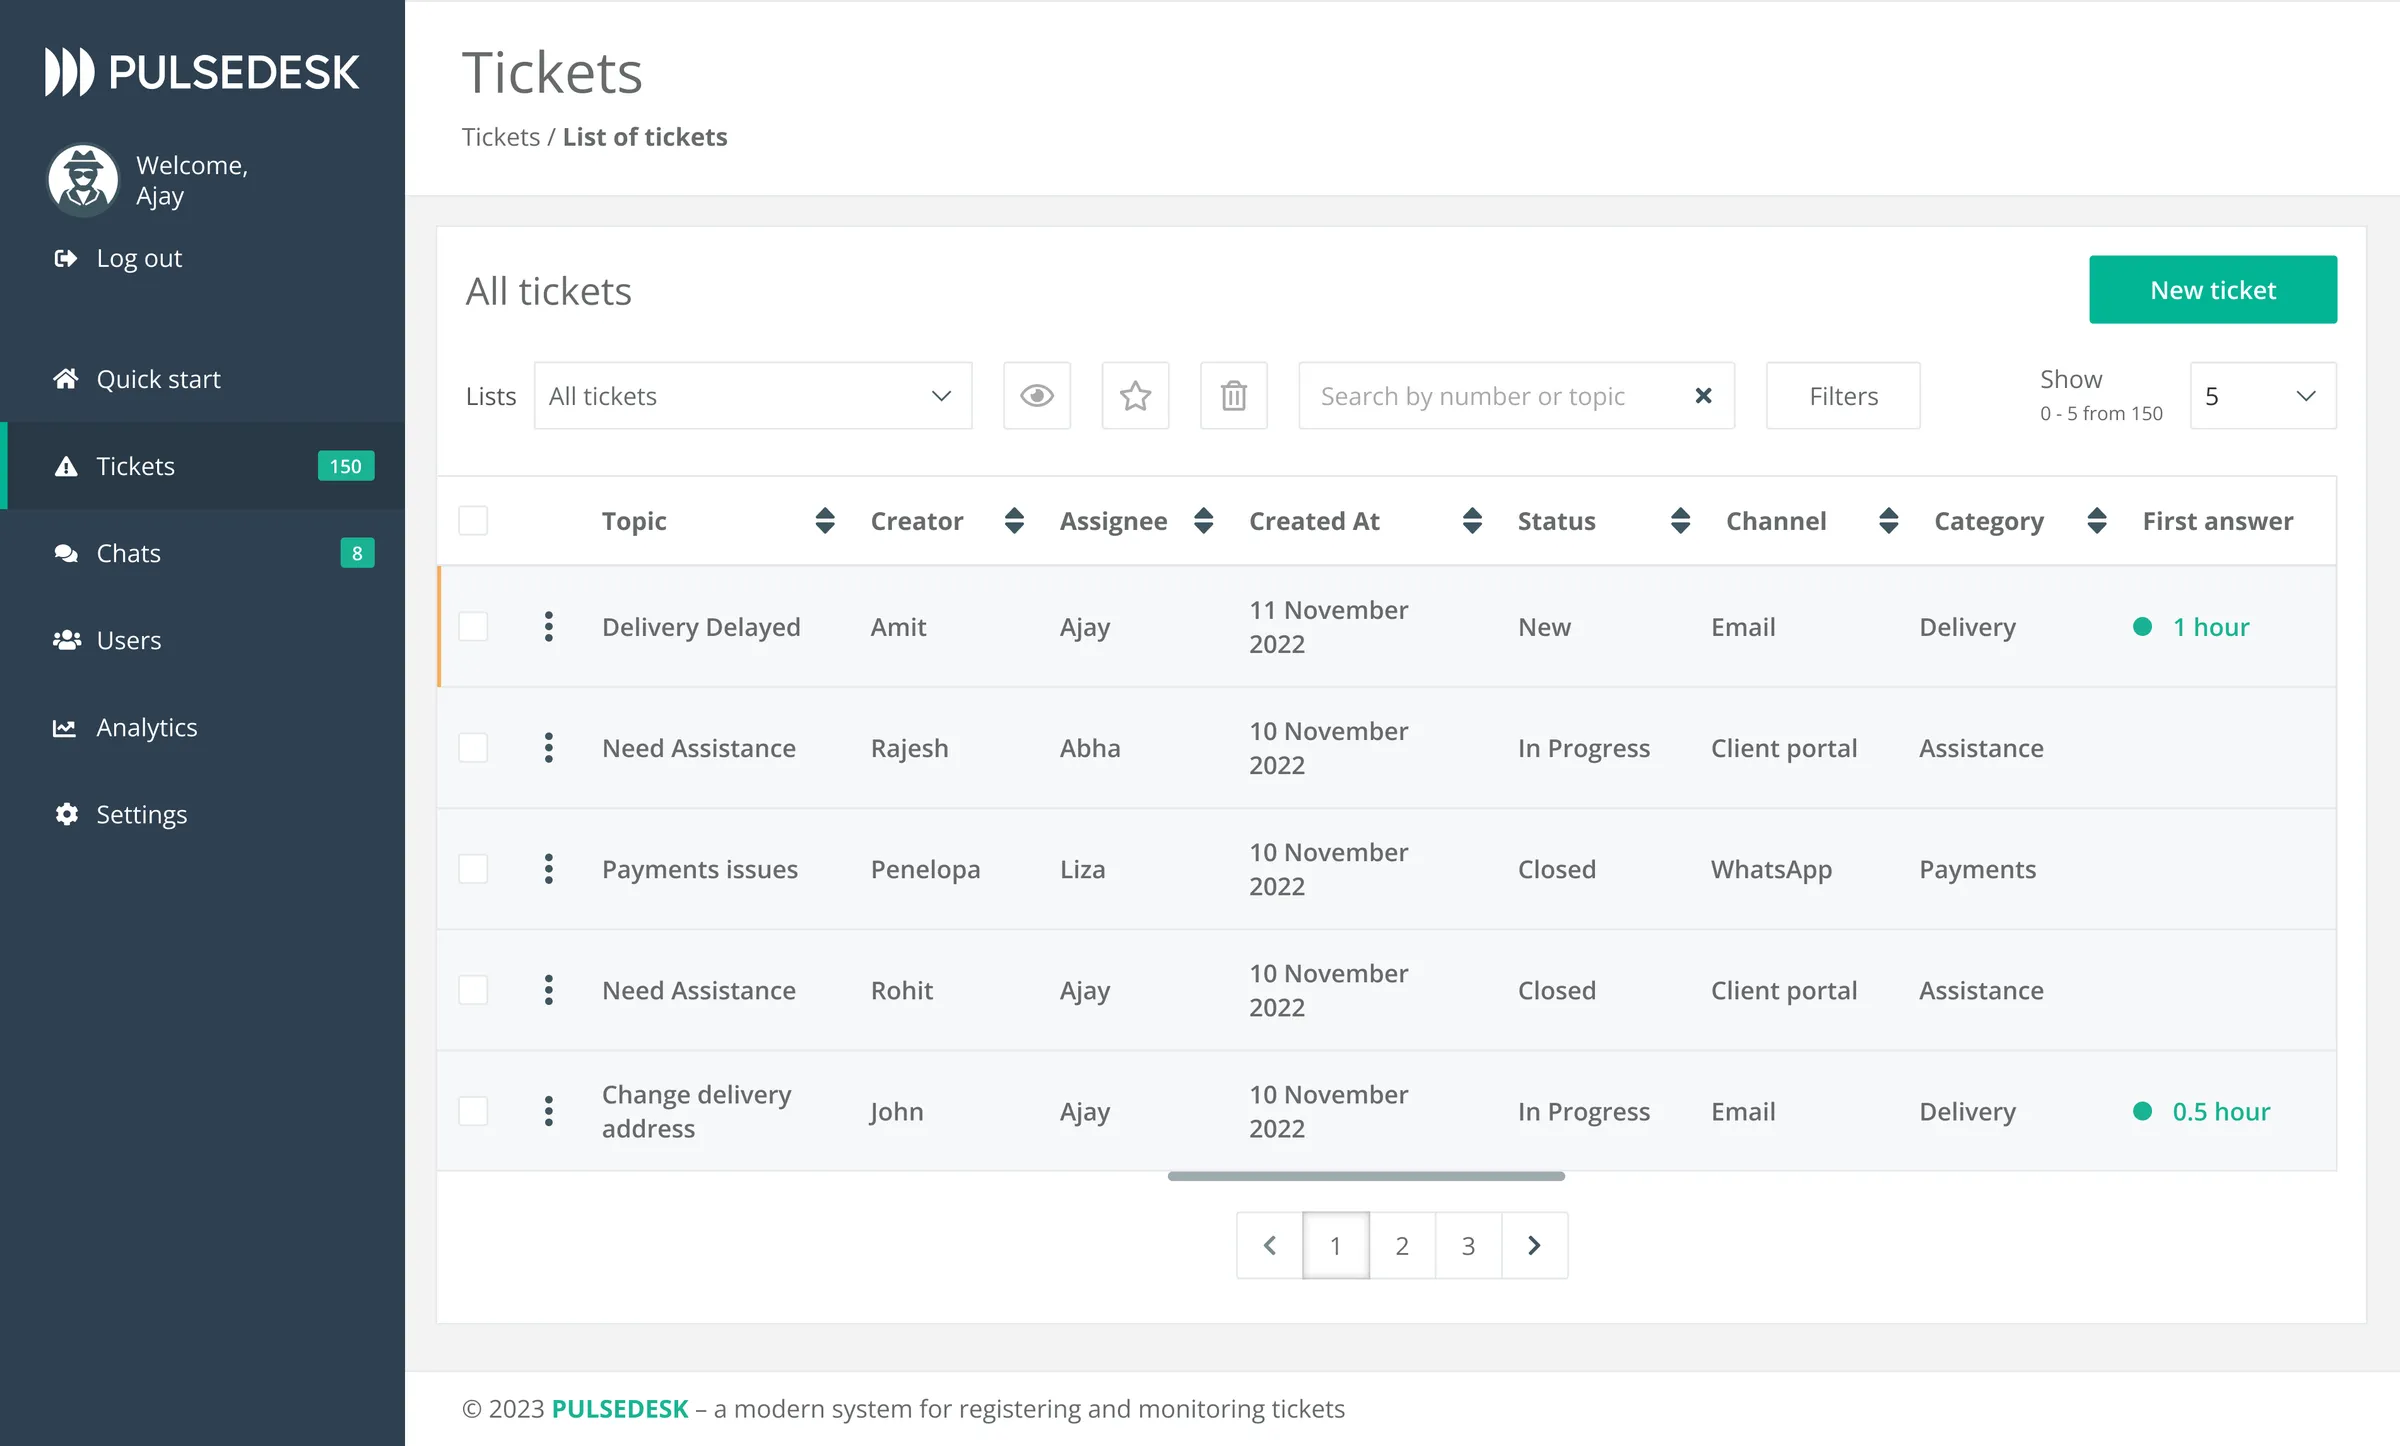Open Settings from the sidebar
Screen dimensions: 2400x1446
(x=140, y=814)
